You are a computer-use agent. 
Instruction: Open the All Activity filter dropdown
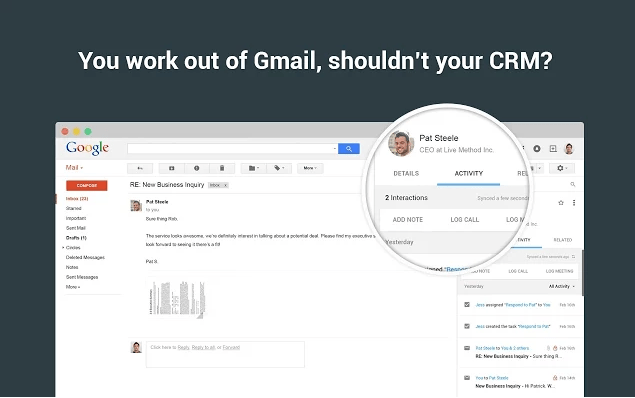coord(562,286)
